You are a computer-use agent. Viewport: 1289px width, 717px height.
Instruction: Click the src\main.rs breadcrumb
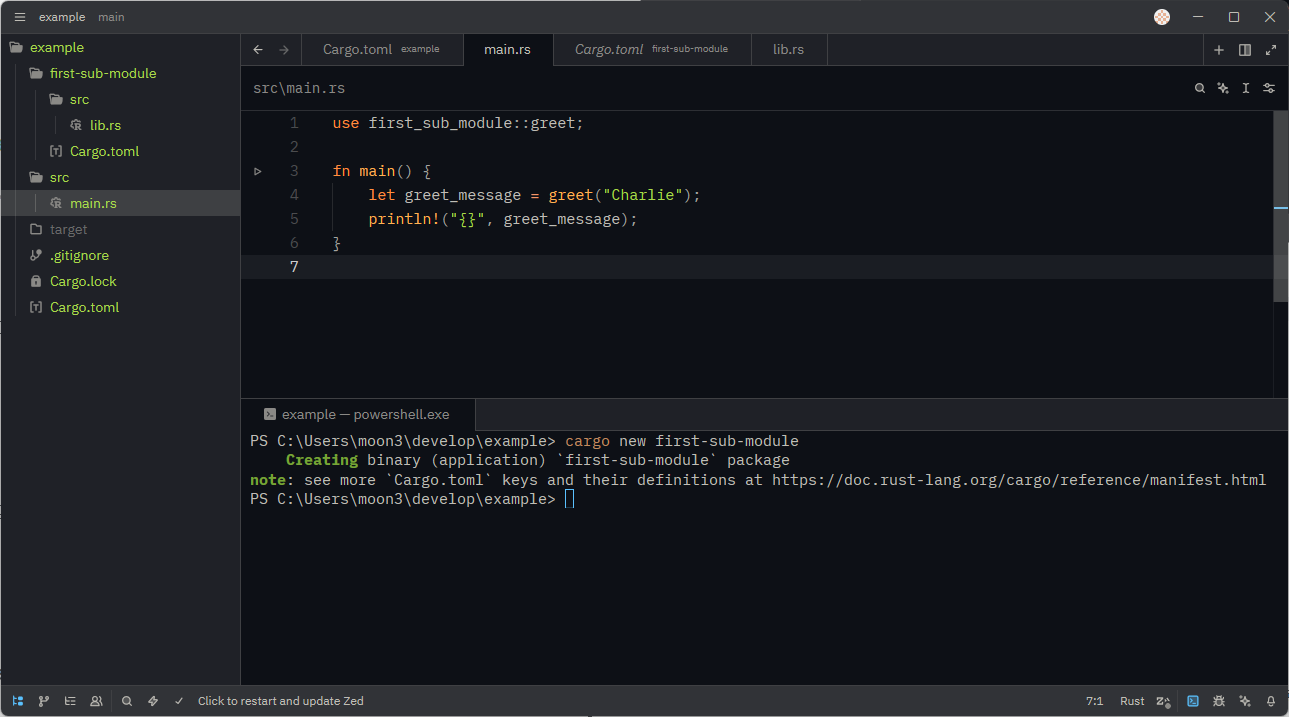click(x=299, y=88)
